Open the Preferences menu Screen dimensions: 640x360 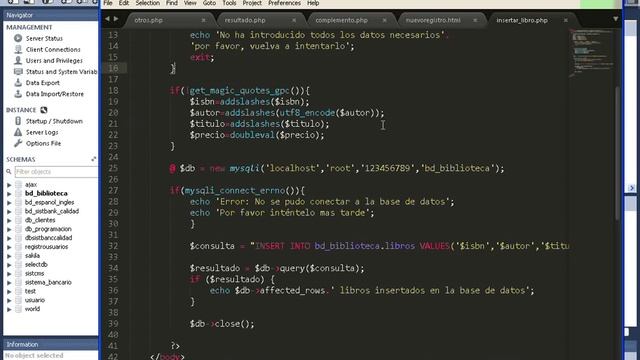284,3
